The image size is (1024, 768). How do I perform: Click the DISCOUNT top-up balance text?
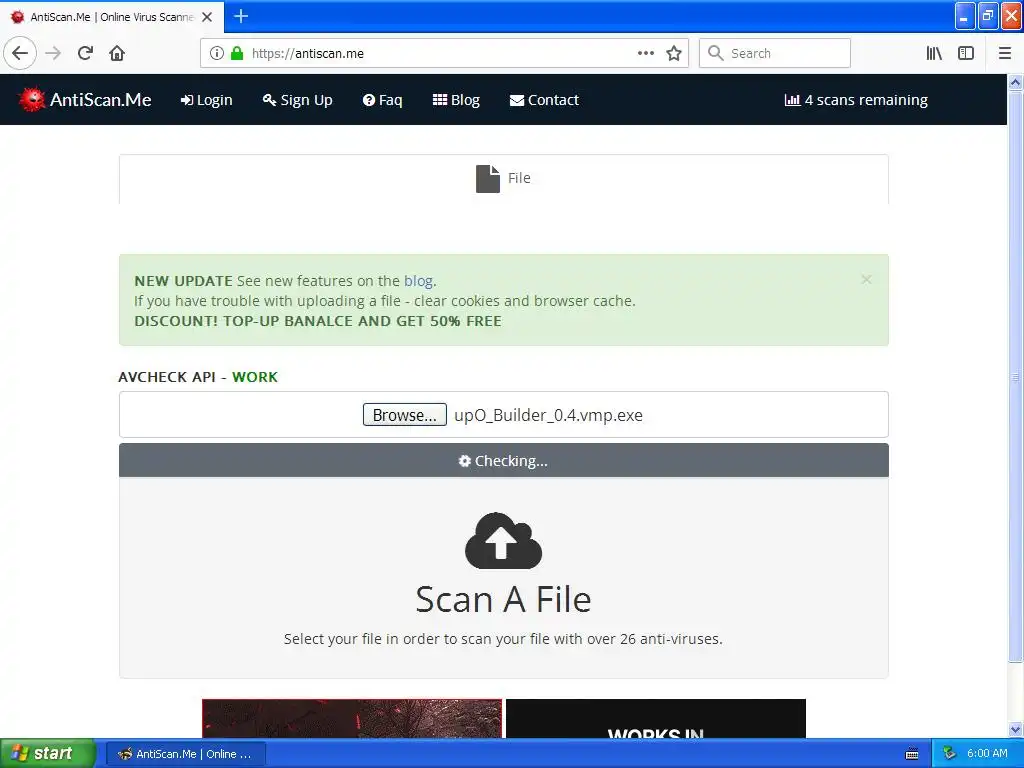click(318, 321)
